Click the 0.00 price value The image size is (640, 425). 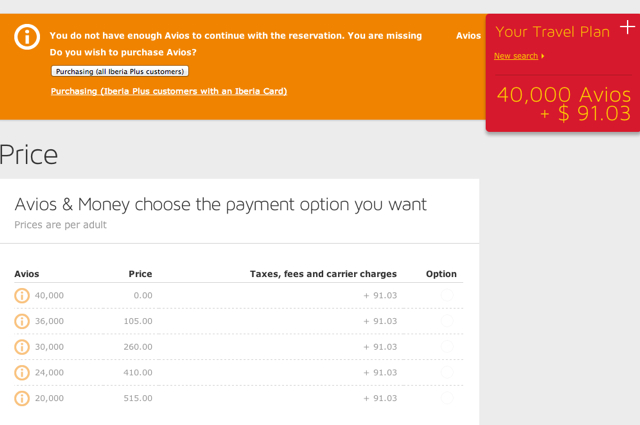143,295
